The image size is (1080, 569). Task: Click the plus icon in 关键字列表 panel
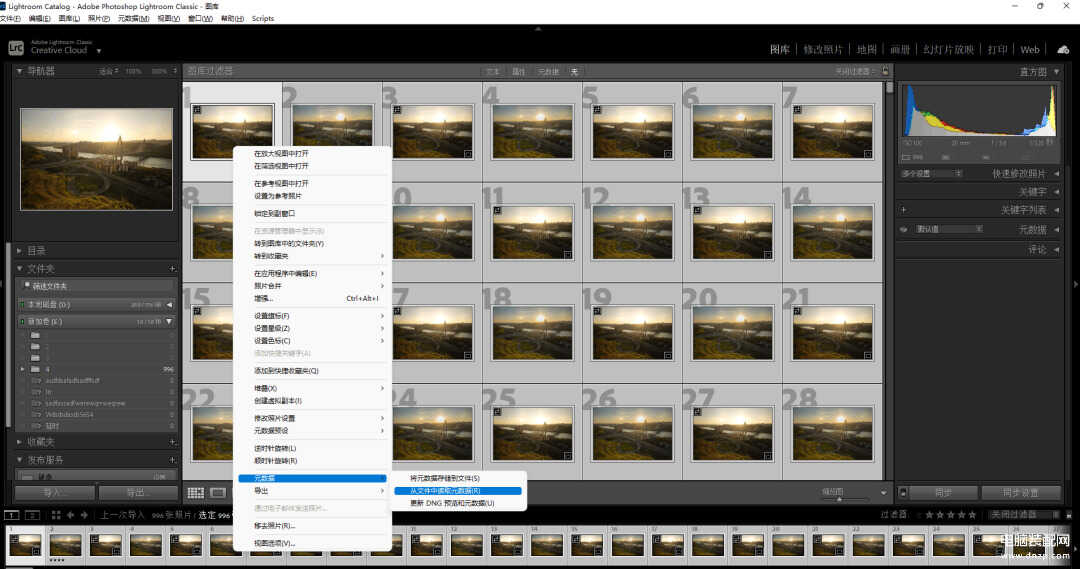click(x=904, y=209)
